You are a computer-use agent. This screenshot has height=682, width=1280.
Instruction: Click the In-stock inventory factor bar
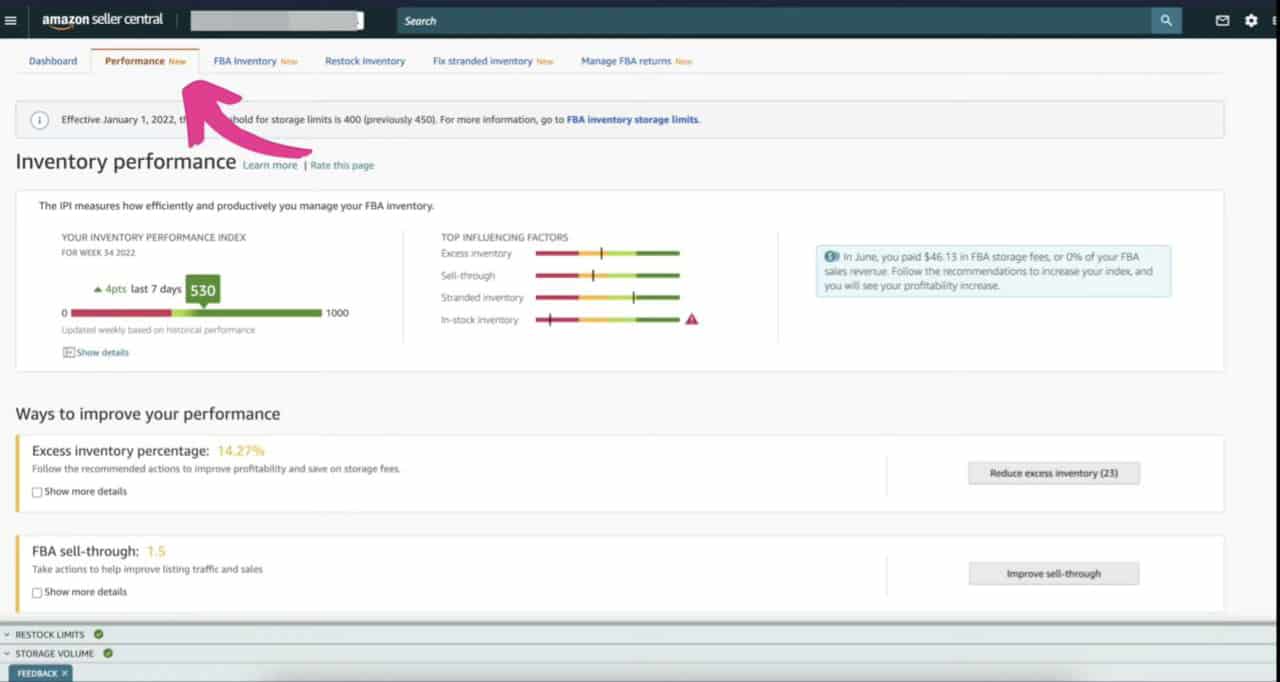(607, 320)
